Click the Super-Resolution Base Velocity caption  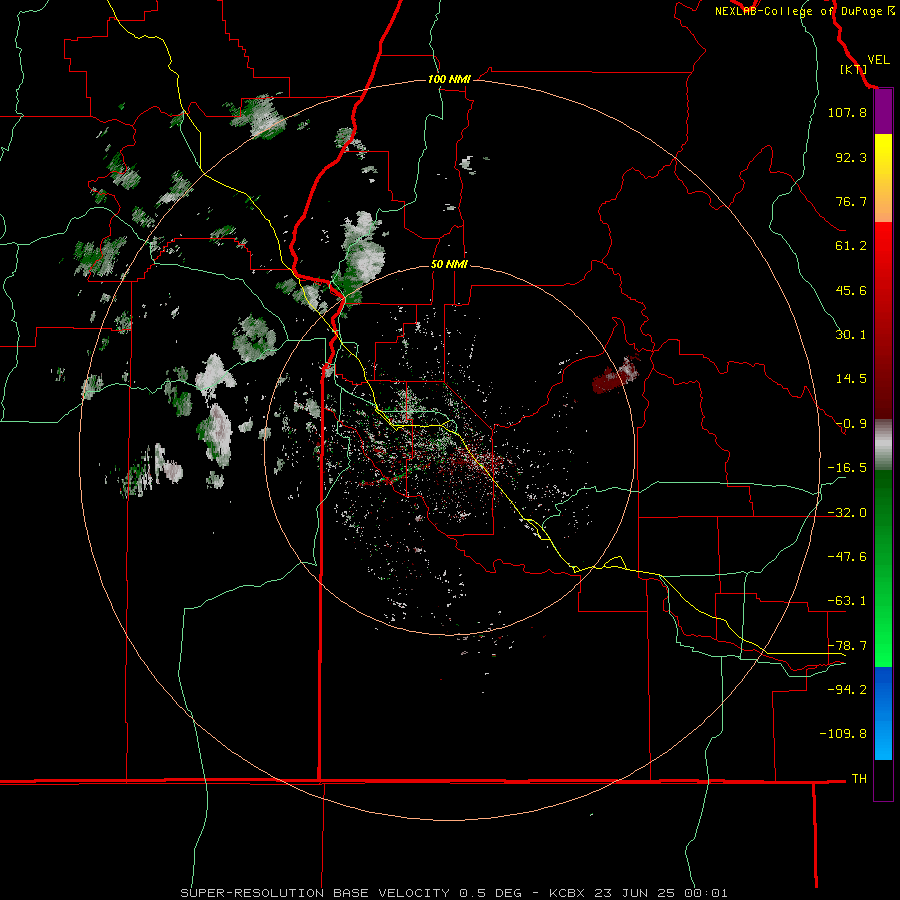[454, 893]
